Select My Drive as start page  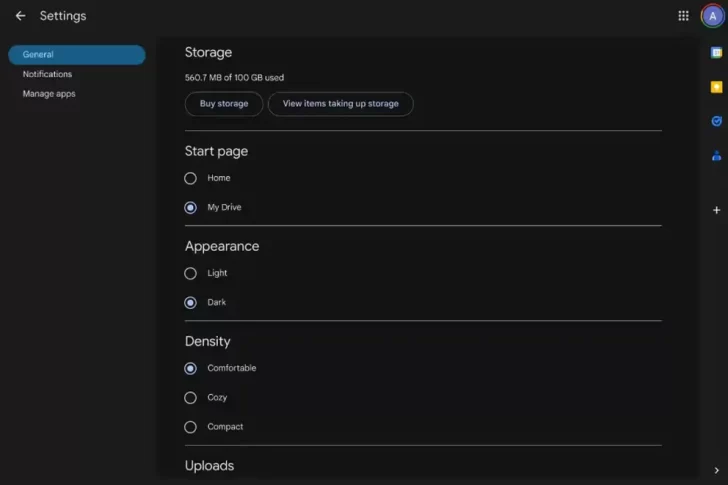click(x=190, y=208)
